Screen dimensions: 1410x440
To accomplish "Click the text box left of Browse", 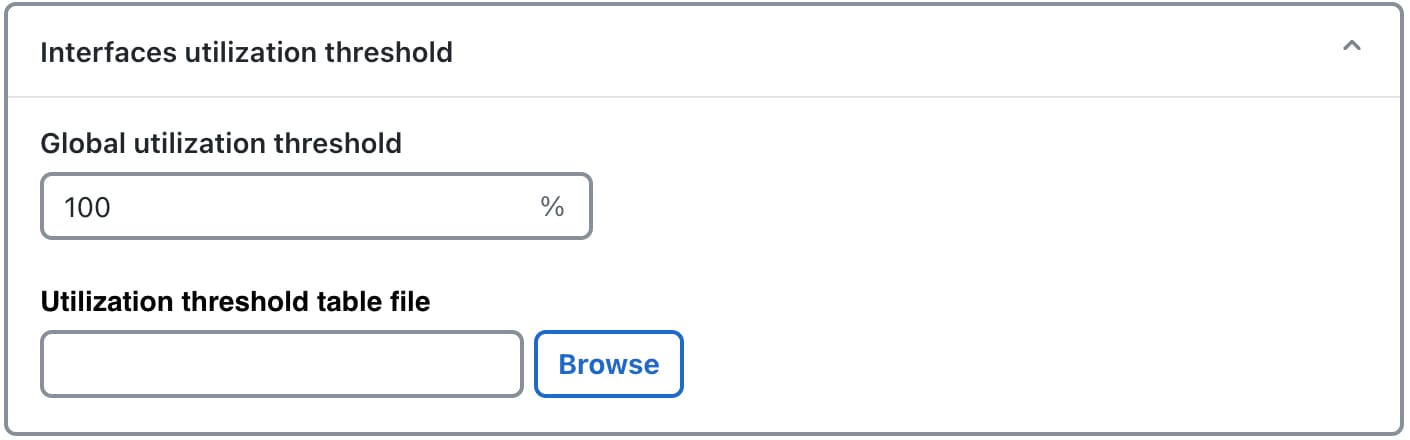I will click(x=281, y=364).
